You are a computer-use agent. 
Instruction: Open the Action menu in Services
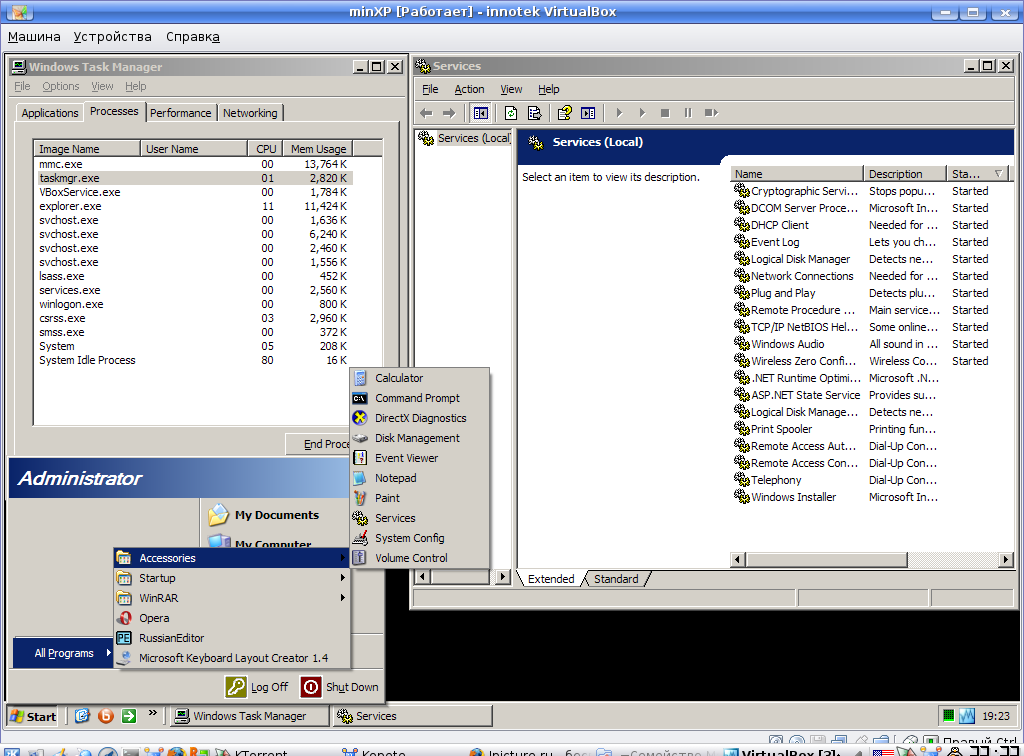(469, 89)
